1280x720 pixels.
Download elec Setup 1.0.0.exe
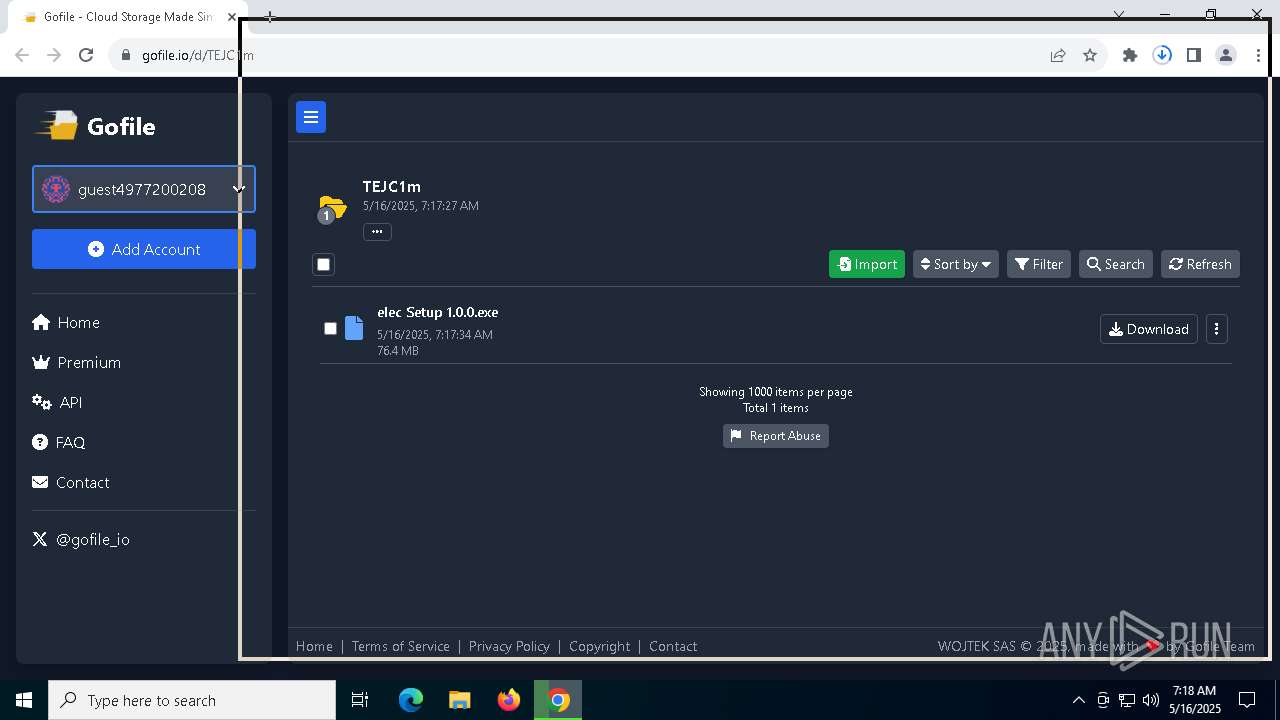pos(1148,329)
